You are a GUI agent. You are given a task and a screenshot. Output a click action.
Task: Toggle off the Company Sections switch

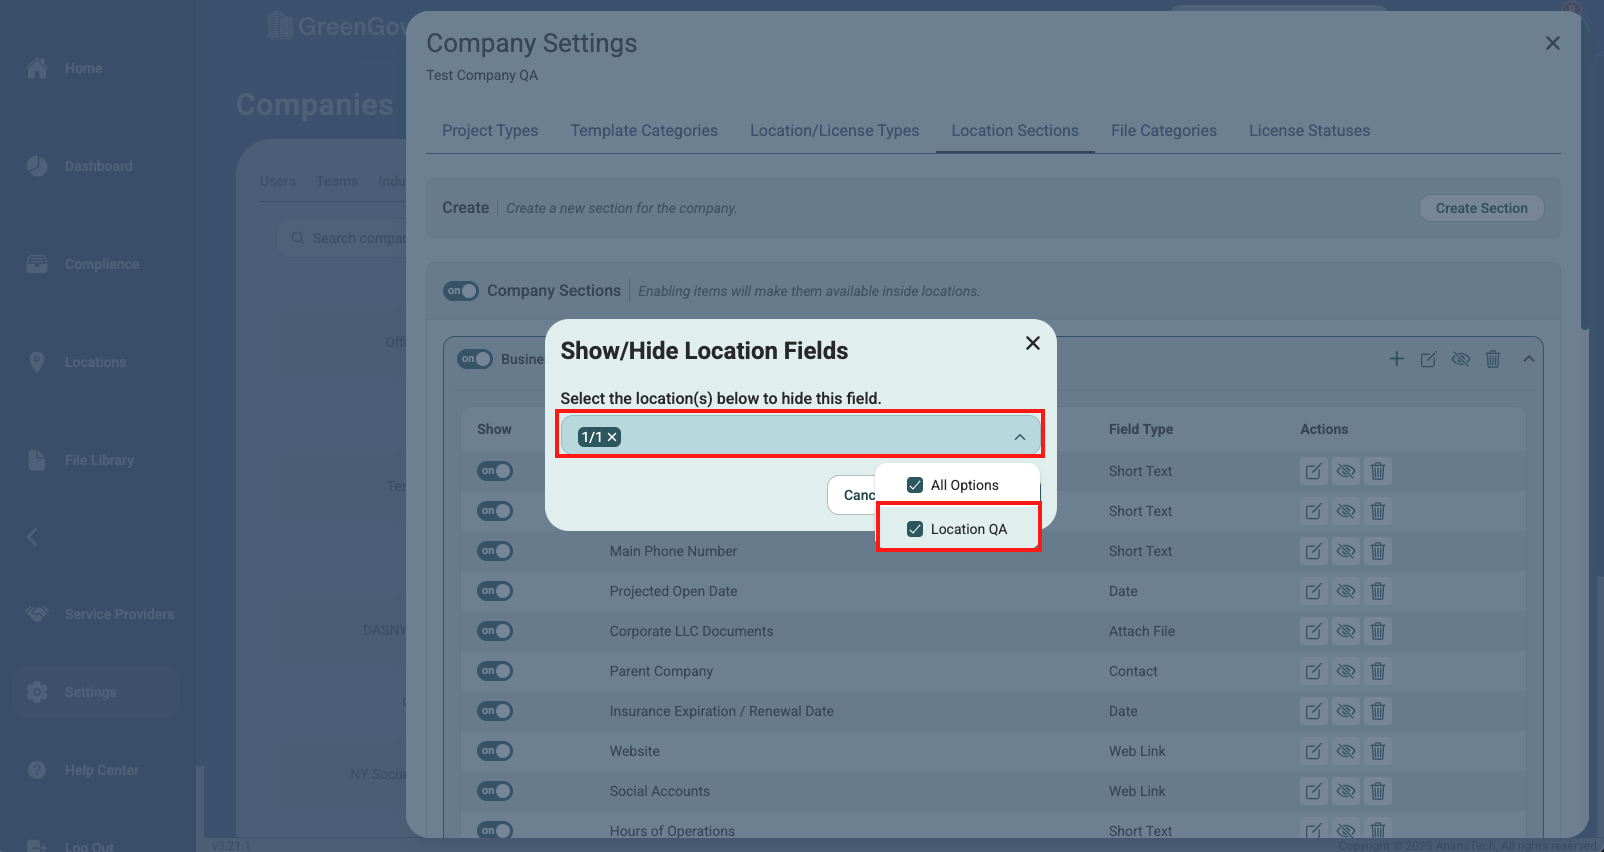pos(461,291)
